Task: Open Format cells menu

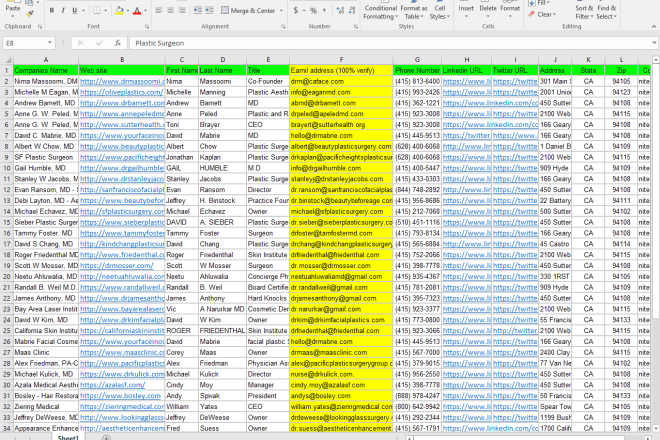Action: point(510,10)
